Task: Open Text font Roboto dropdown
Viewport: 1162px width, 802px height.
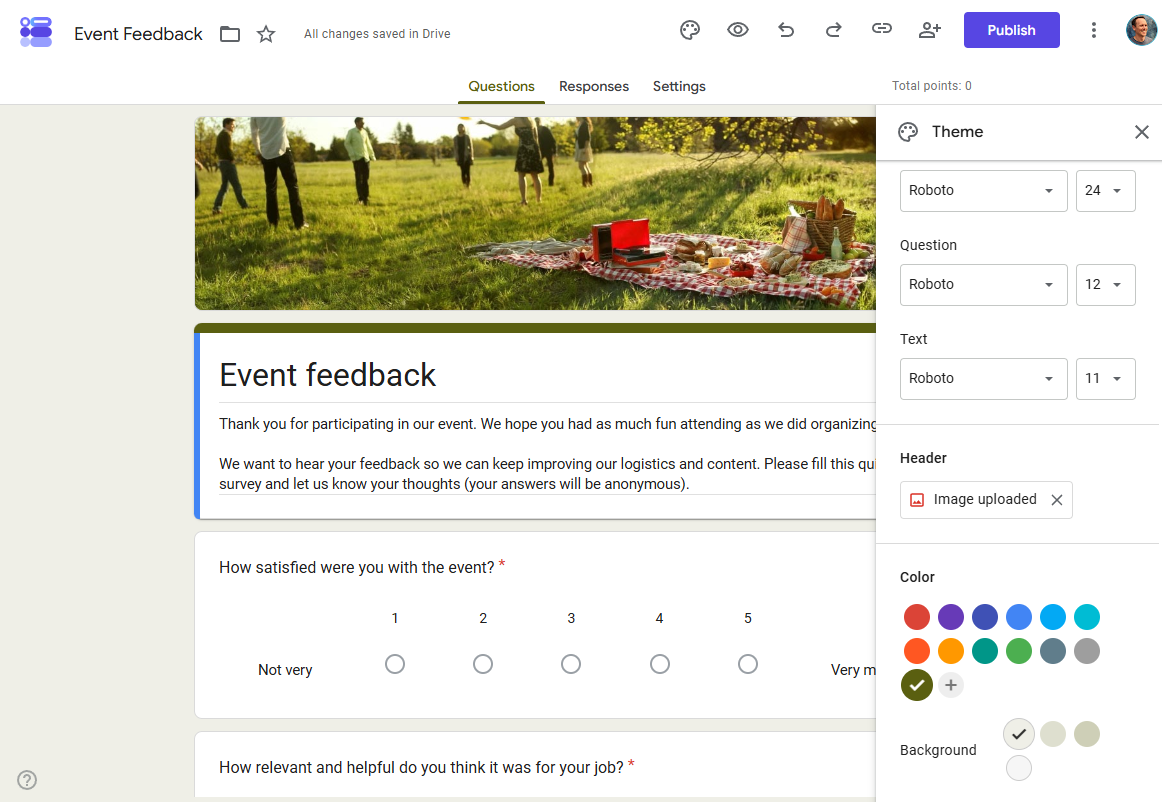Action: [983, 379]
